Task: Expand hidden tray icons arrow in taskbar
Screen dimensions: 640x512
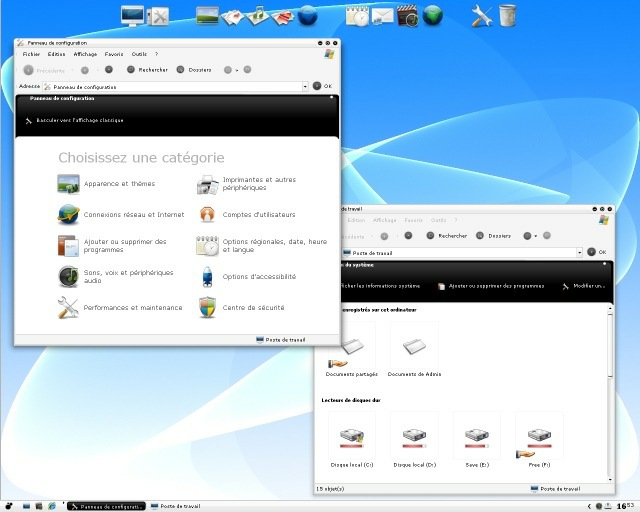Action: coord(589,506)
